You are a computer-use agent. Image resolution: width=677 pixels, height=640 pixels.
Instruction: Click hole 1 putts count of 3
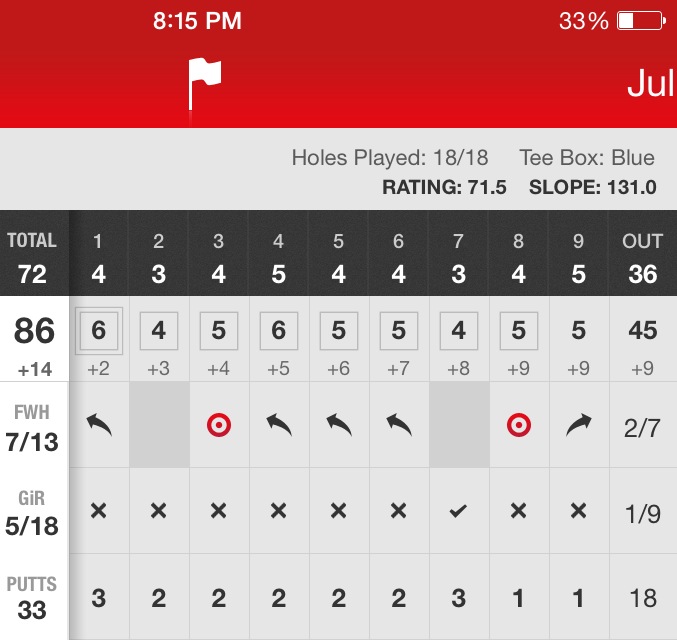(98, 598)
